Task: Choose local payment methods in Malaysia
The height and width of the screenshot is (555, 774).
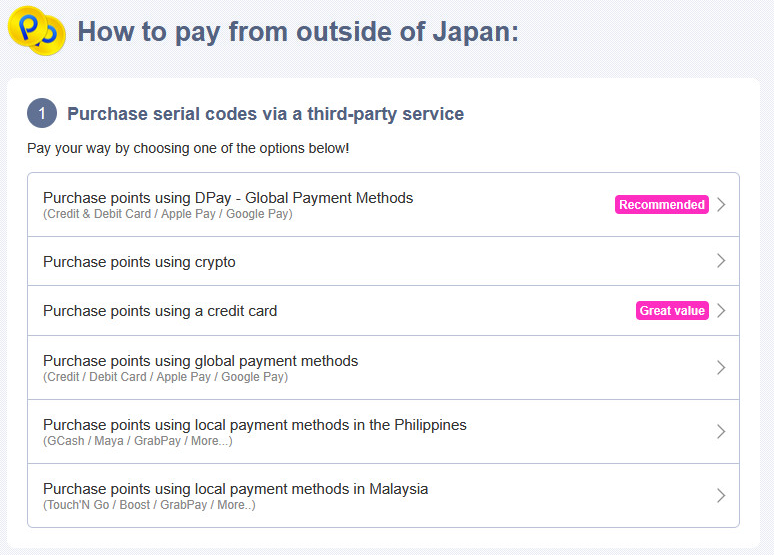Action: click(235, 489)
